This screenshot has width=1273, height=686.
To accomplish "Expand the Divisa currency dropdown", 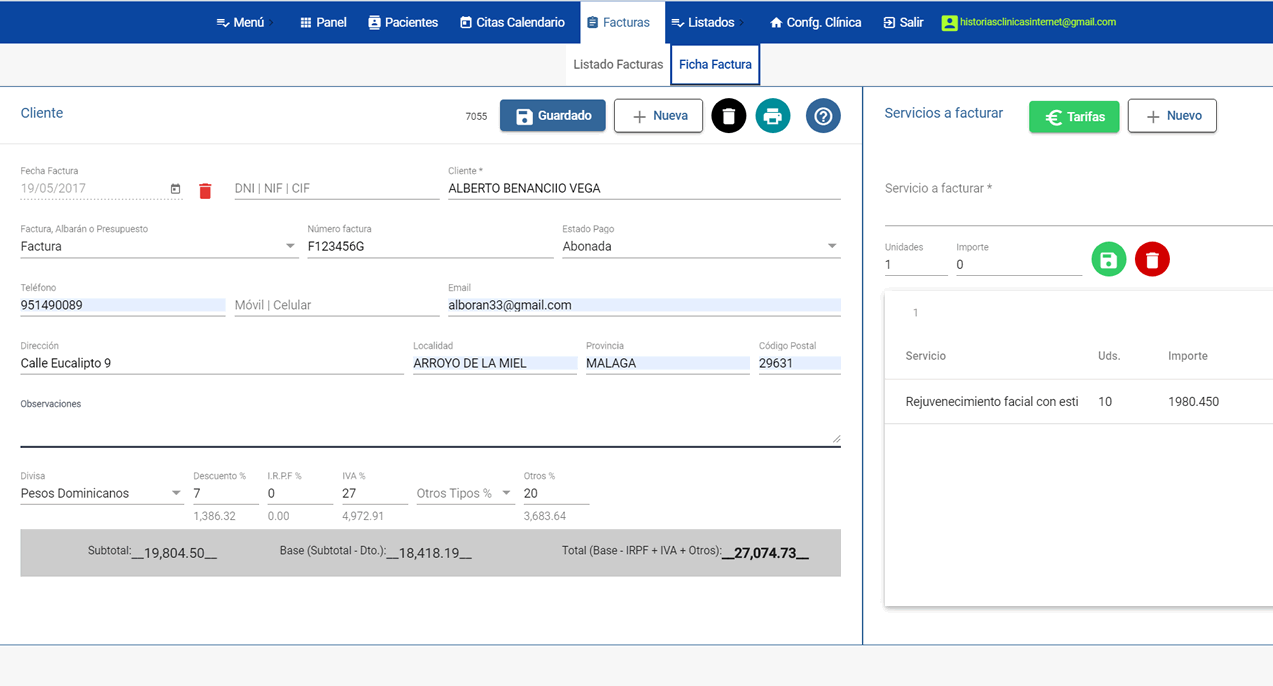I will pyautogui.click(x=176, y=493).
